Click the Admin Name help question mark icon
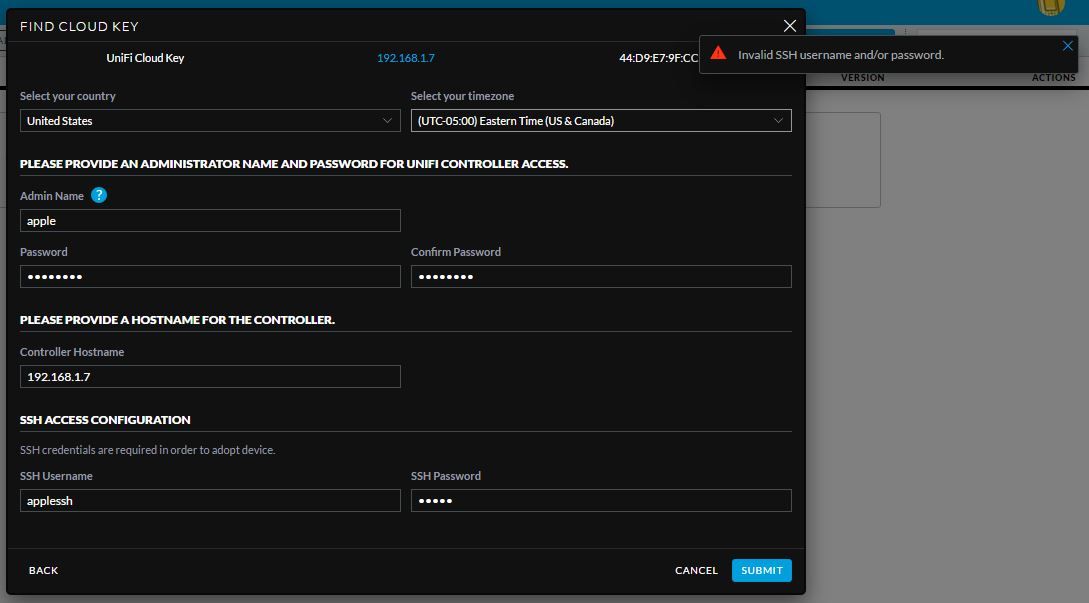 [98, 195]
